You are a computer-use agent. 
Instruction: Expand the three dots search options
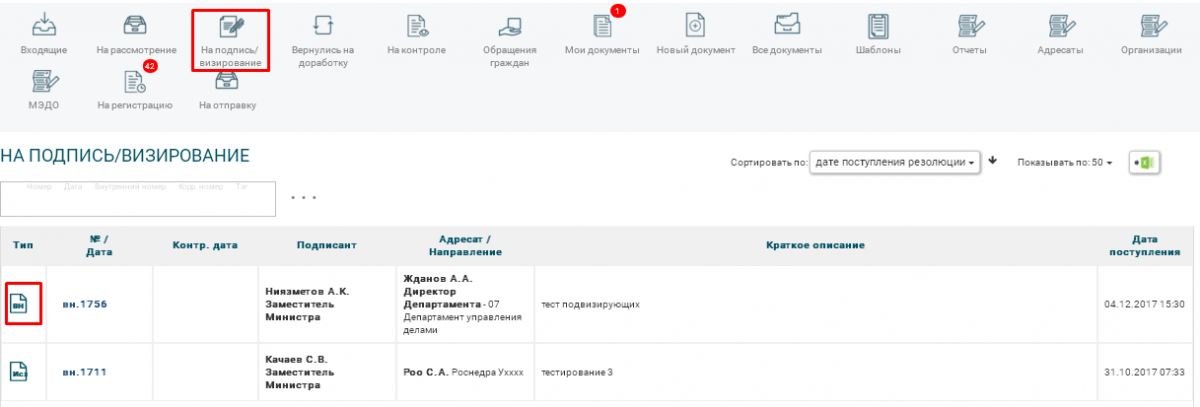click(304, 197)
